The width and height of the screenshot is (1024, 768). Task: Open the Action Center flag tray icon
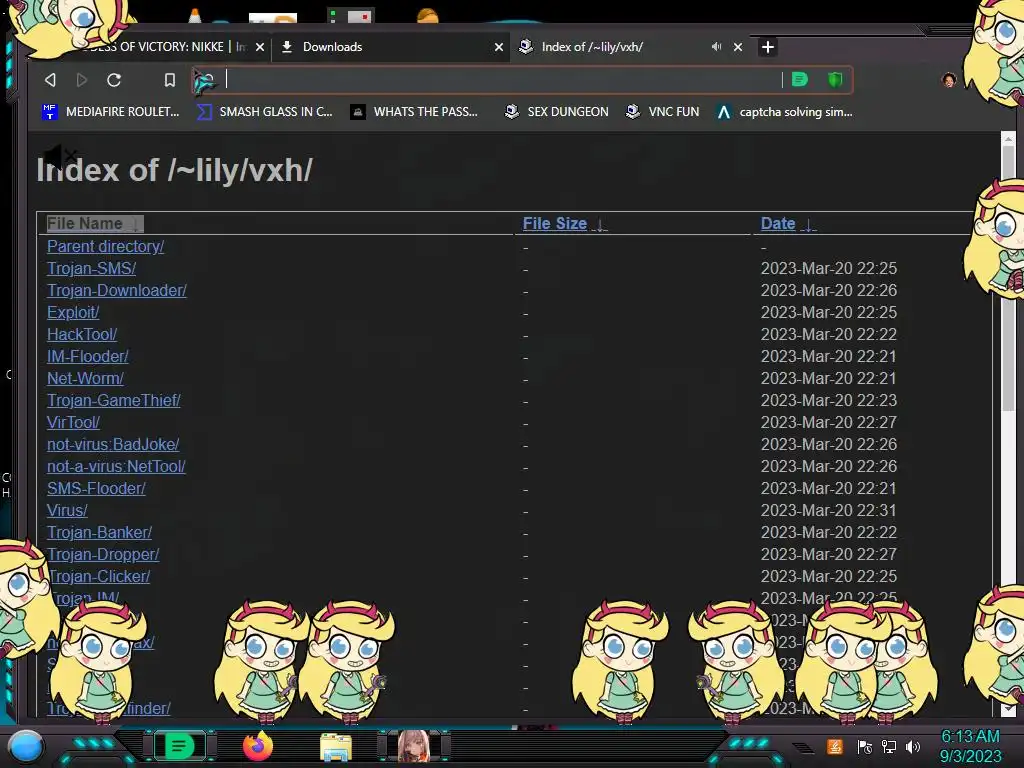click(x=865, y=747)
